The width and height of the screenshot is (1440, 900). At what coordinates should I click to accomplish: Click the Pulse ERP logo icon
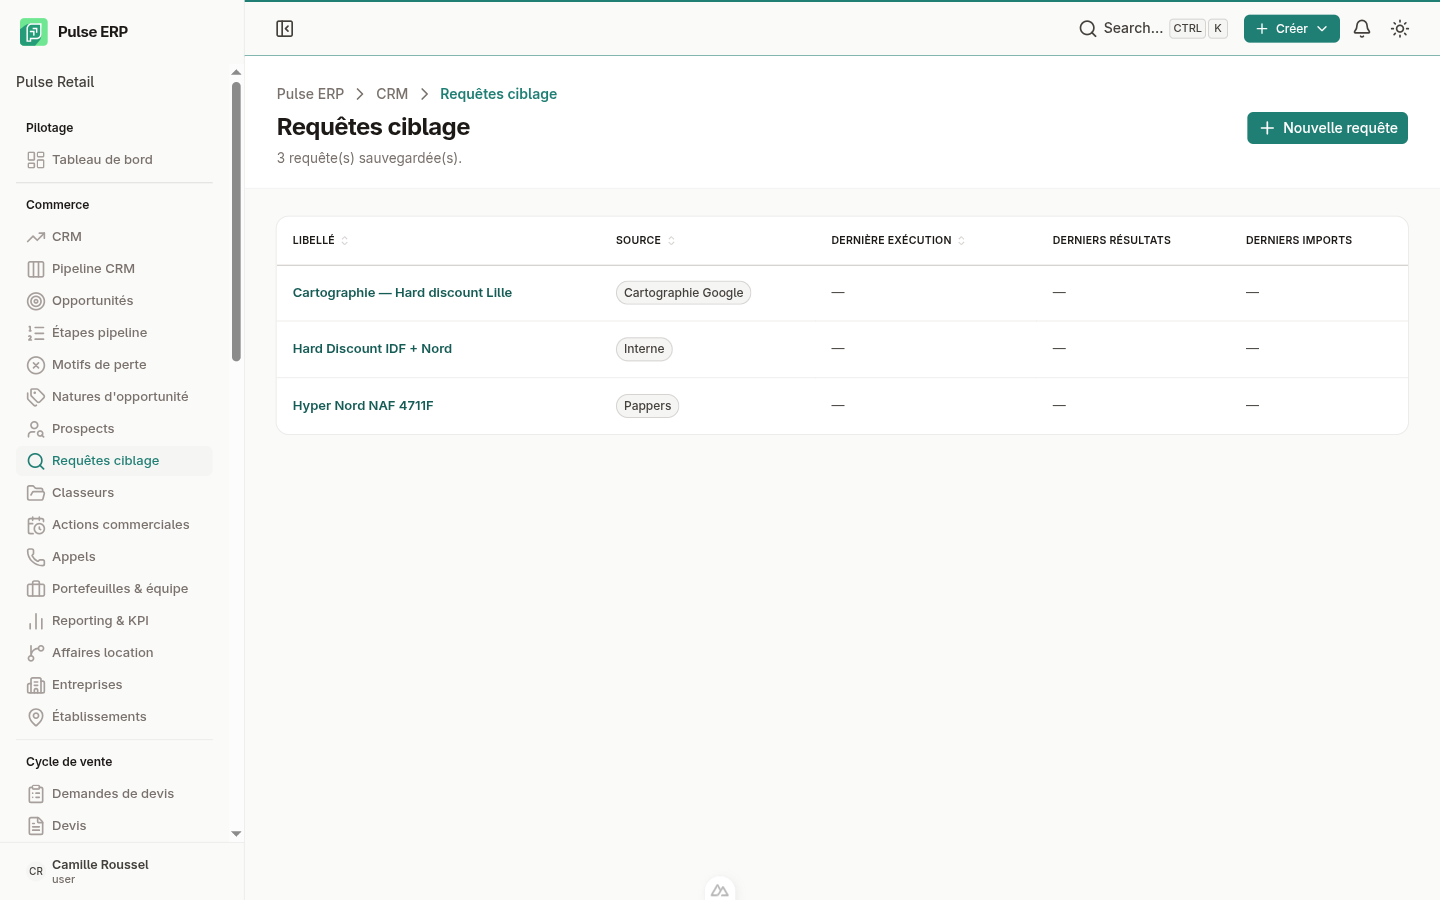pyautogui.click(x=34, y=32)
